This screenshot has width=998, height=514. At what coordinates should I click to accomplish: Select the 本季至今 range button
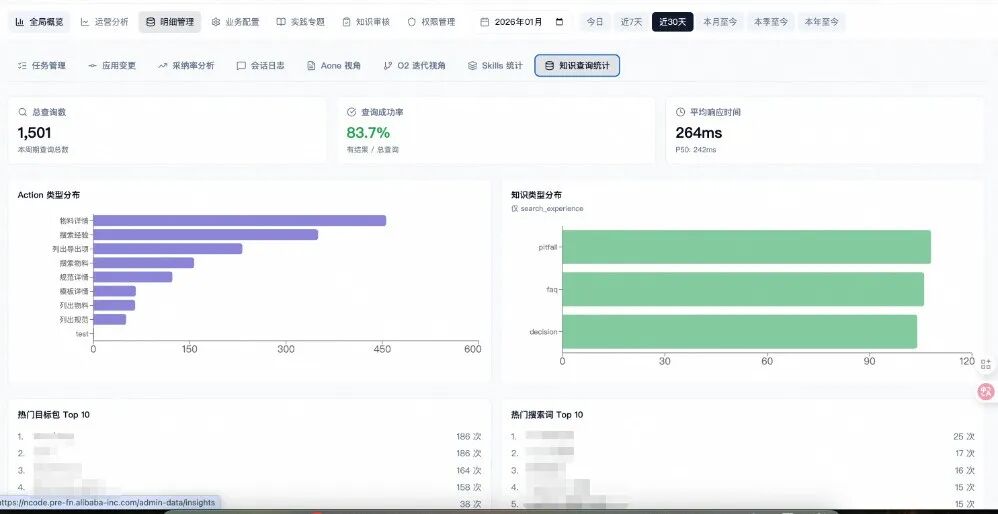[770, 22]
